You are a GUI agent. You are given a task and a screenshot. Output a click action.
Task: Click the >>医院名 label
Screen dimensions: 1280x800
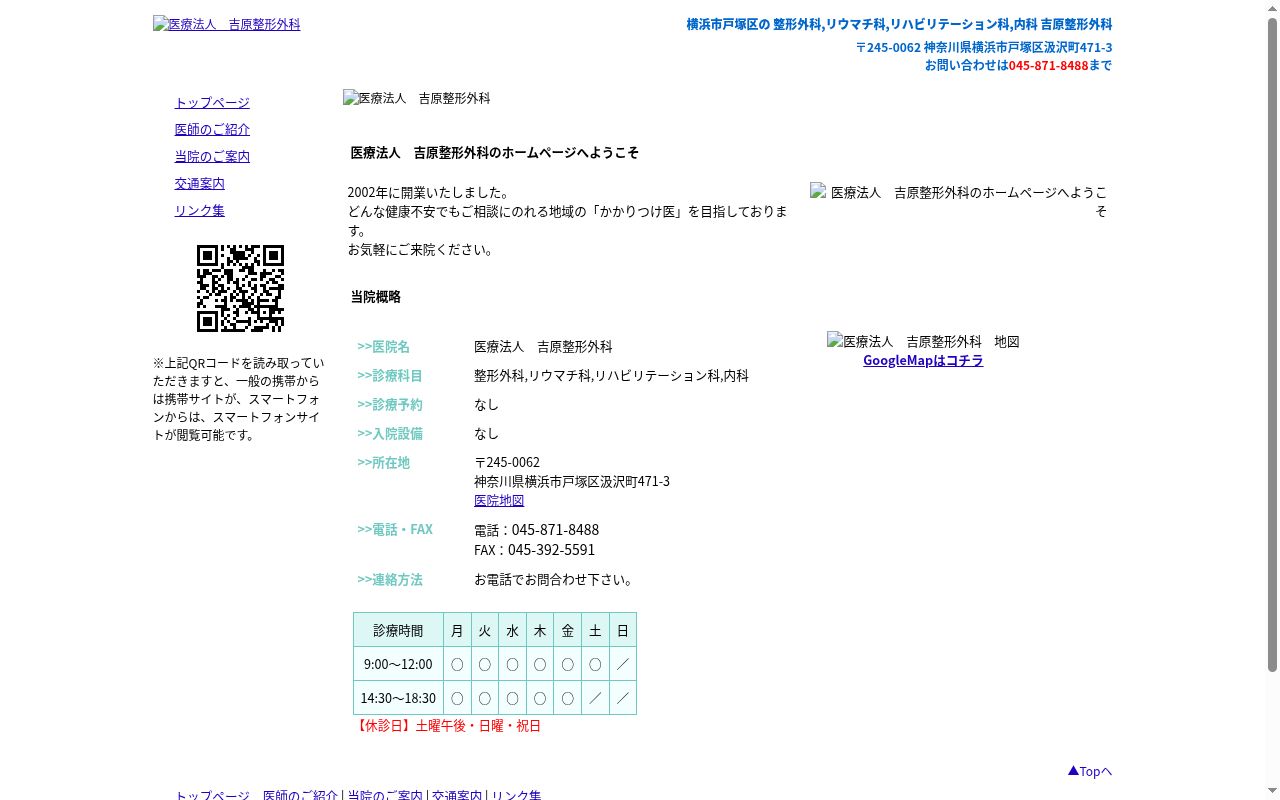(384, 346)
